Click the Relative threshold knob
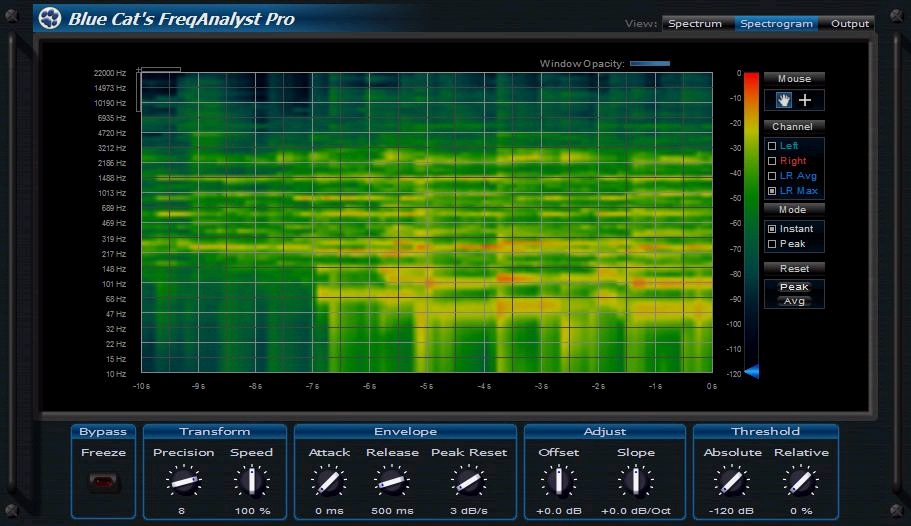Screen dimensions: 911x526 (801, 482)
